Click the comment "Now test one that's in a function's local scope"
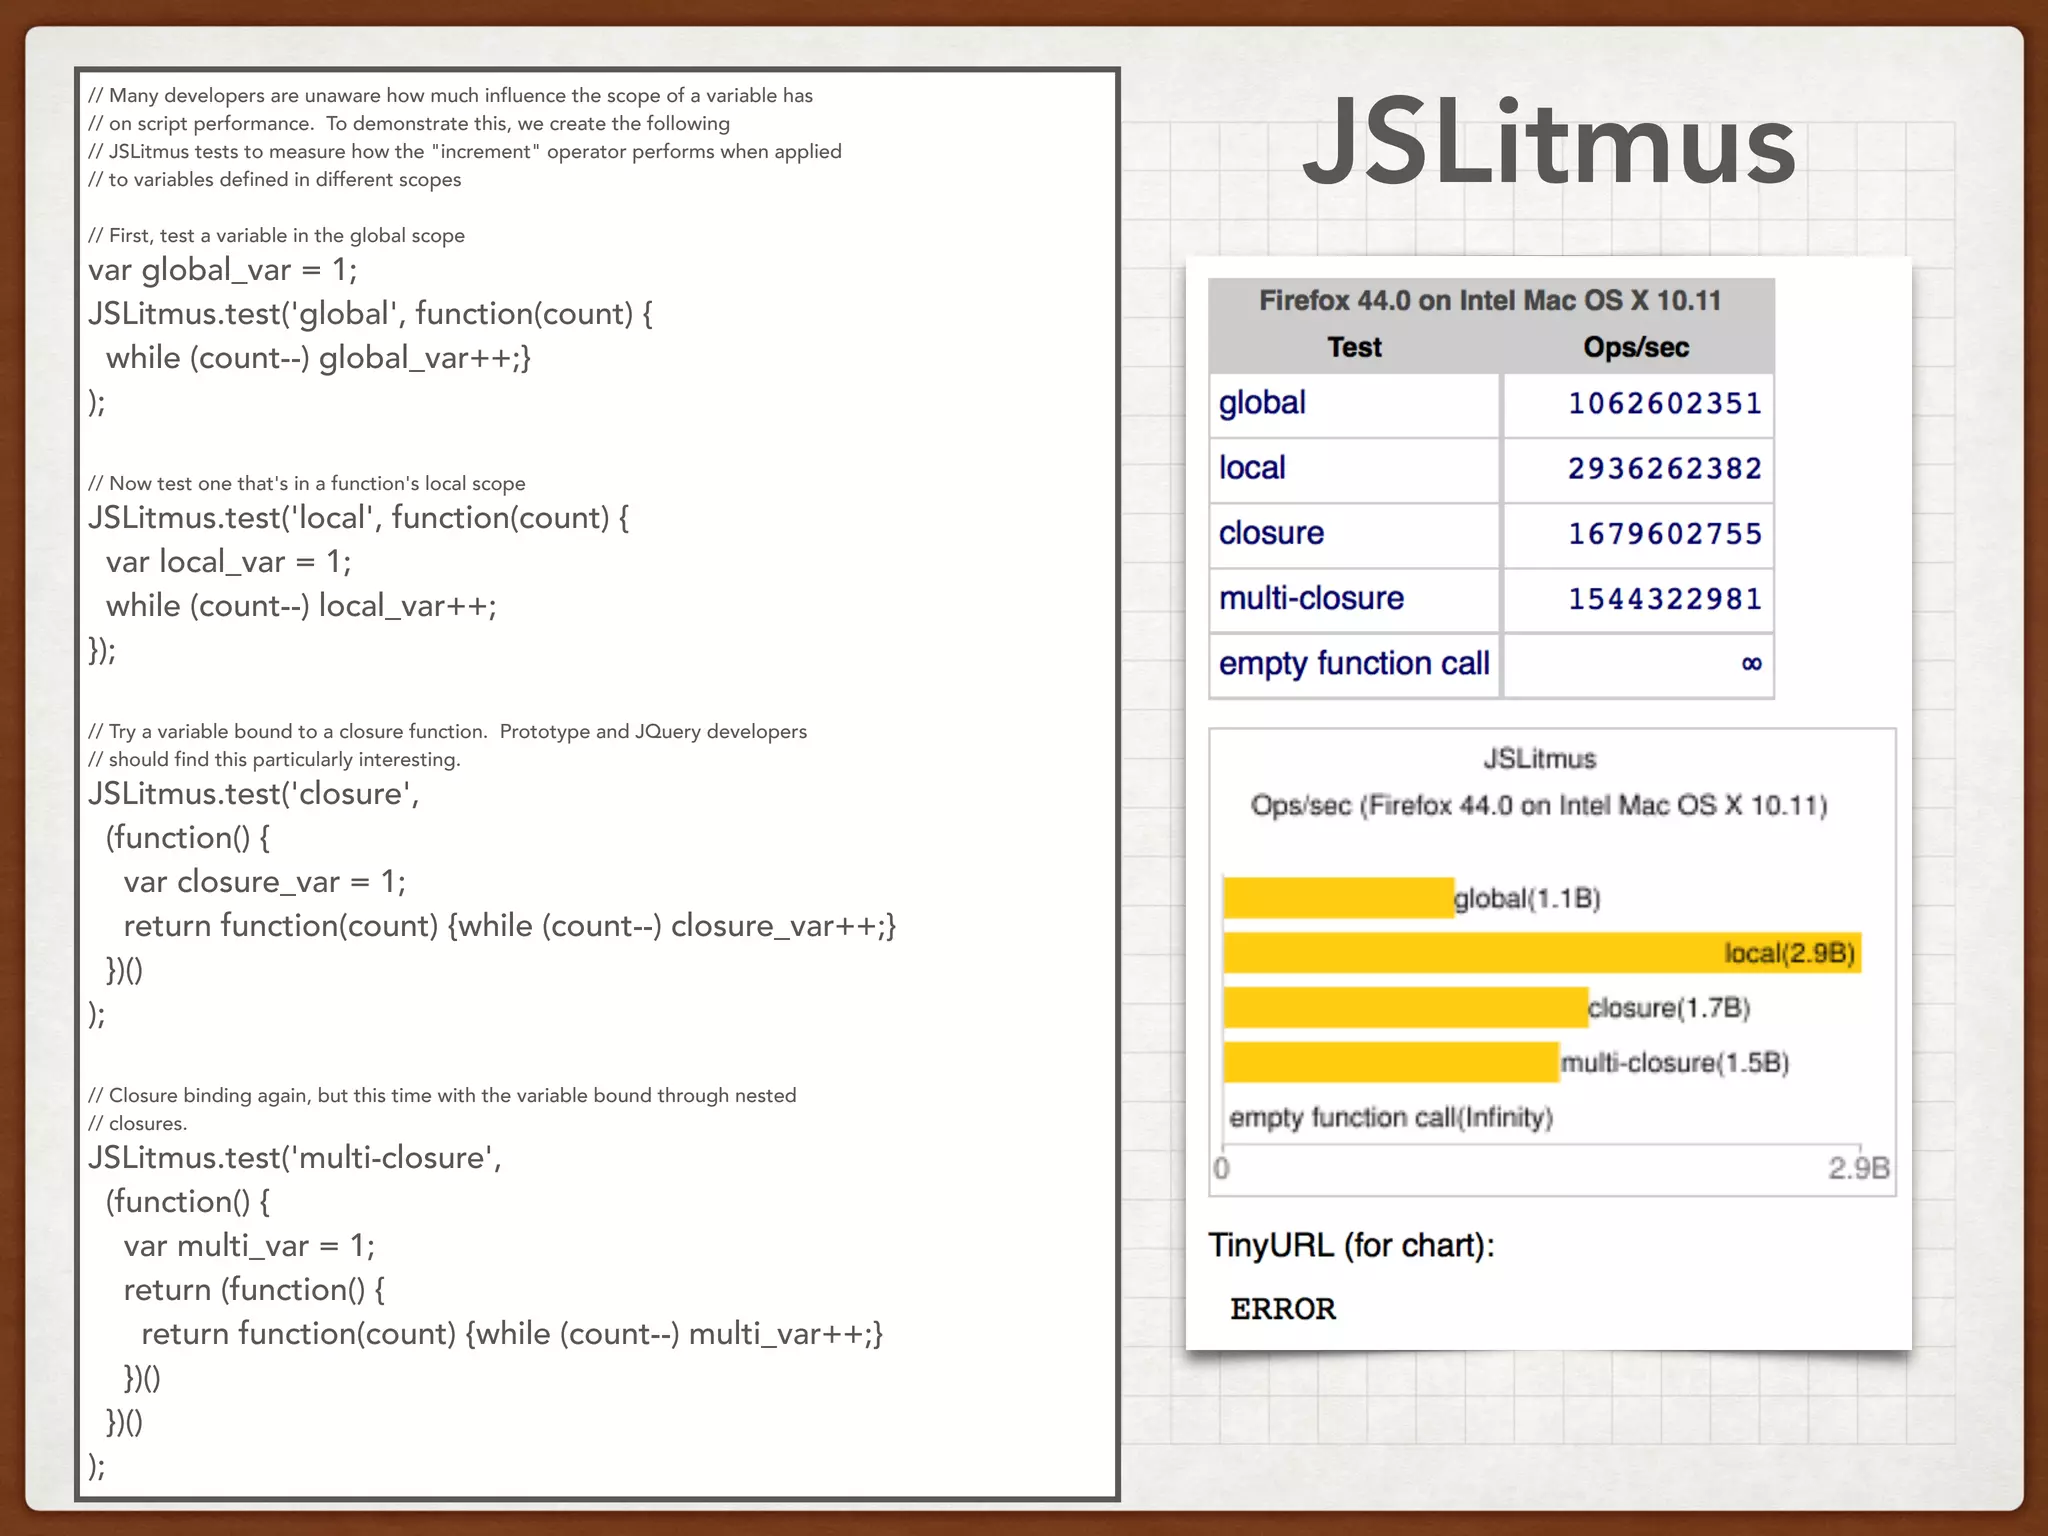This screenshot has height=1536, width=2048. coord(307,483)
